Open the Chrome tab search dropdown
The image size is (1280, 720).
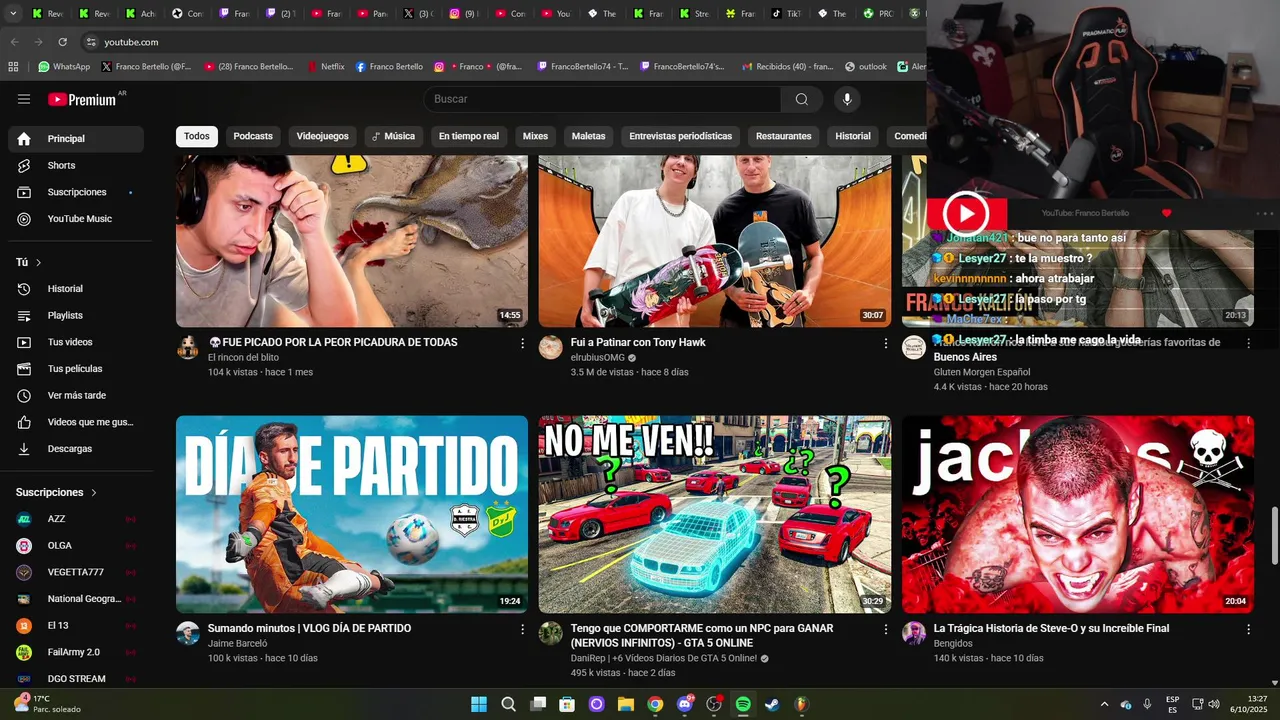13,14
